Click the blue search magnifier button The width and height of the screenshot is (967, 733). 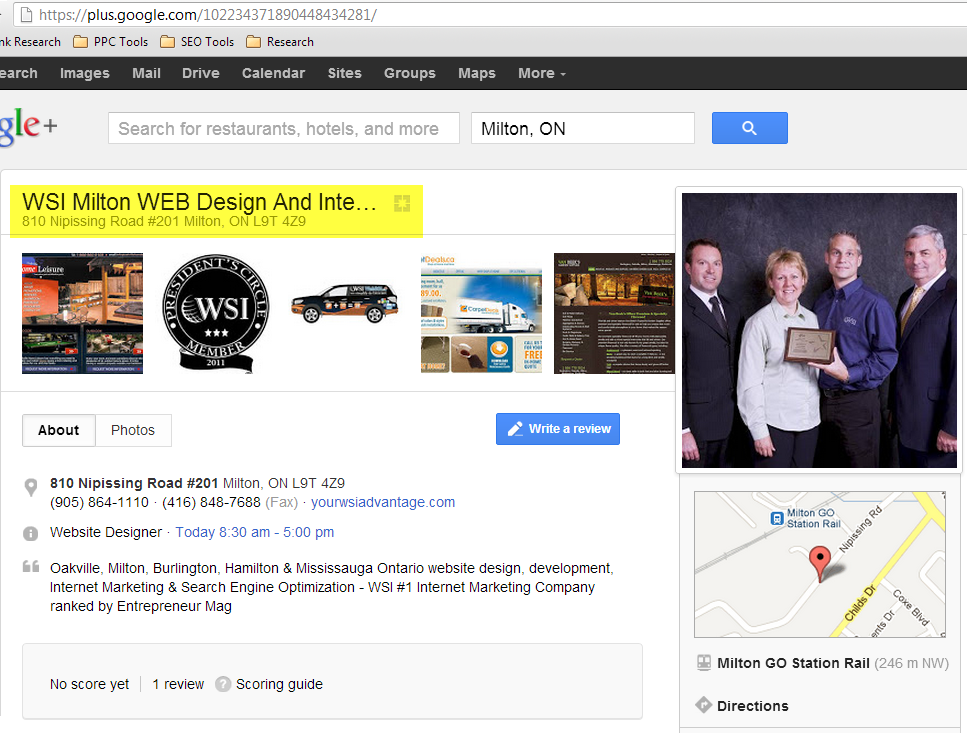pos(749,128)
